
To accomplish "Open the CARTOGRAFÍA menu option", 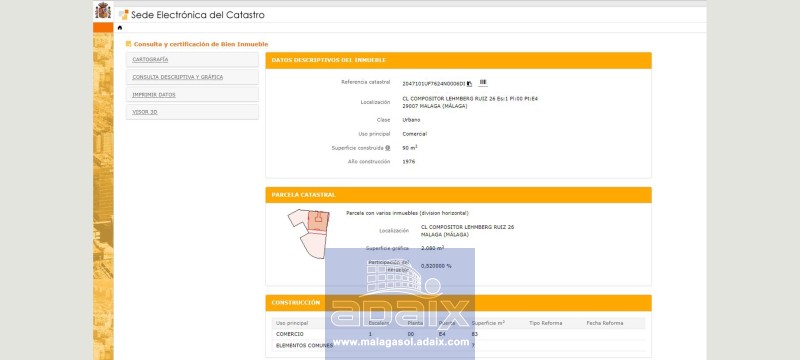I will (192, 60).
